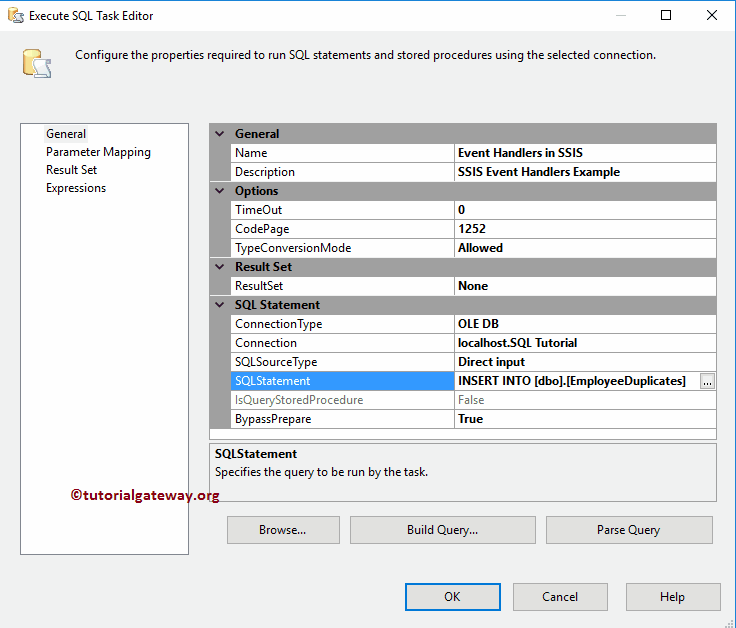Click the greyed False value of IsQueryStoredProcedure
This screenshot has width=736, height=628.
pyautogui.click(x=585, y=400)
